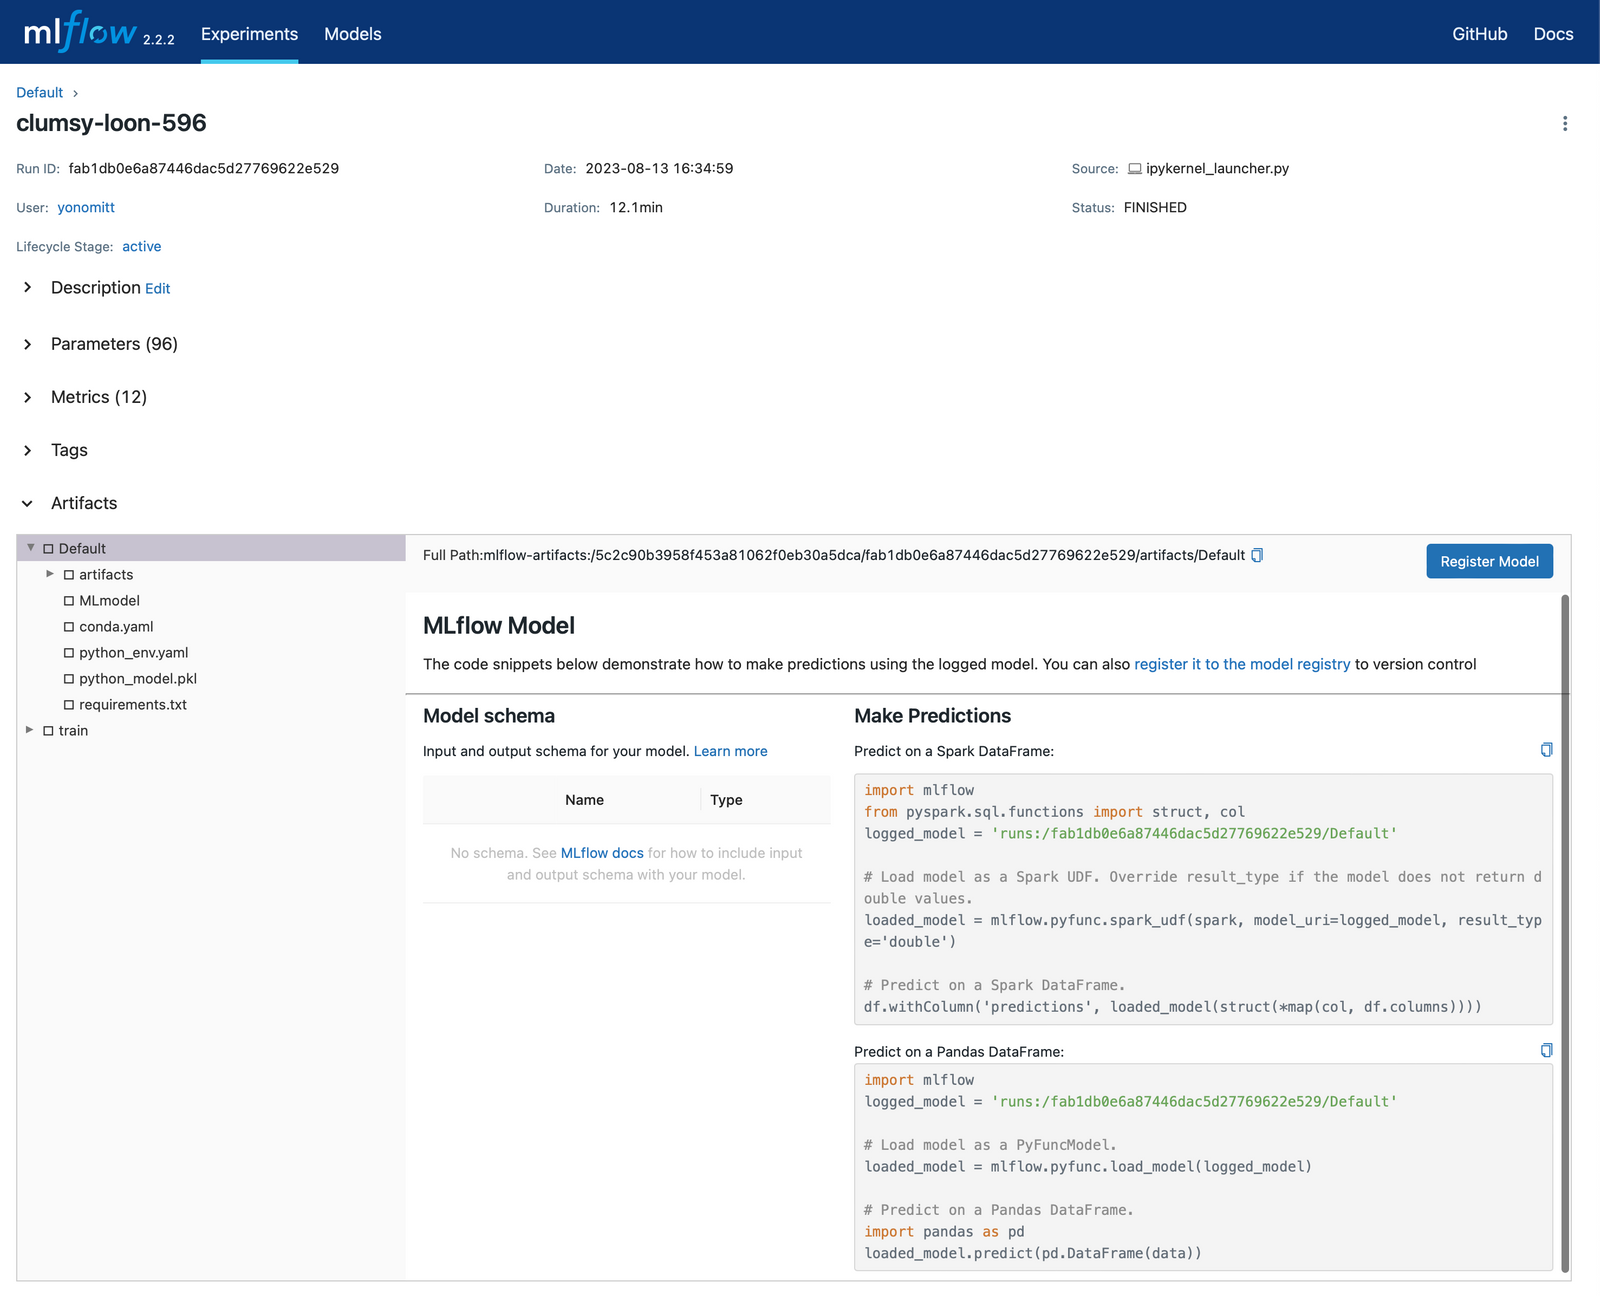Open the GitHub page
Viewport: 1600px width, 1296px height.
1480,33
